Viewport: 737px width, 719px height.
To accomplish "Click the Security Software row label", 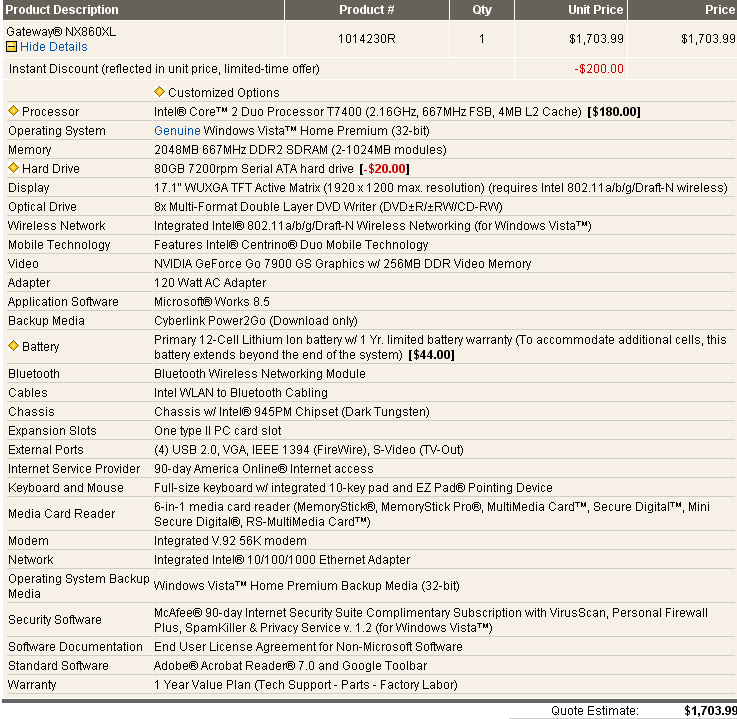I will pyautogui.click(x=55, y=620).
